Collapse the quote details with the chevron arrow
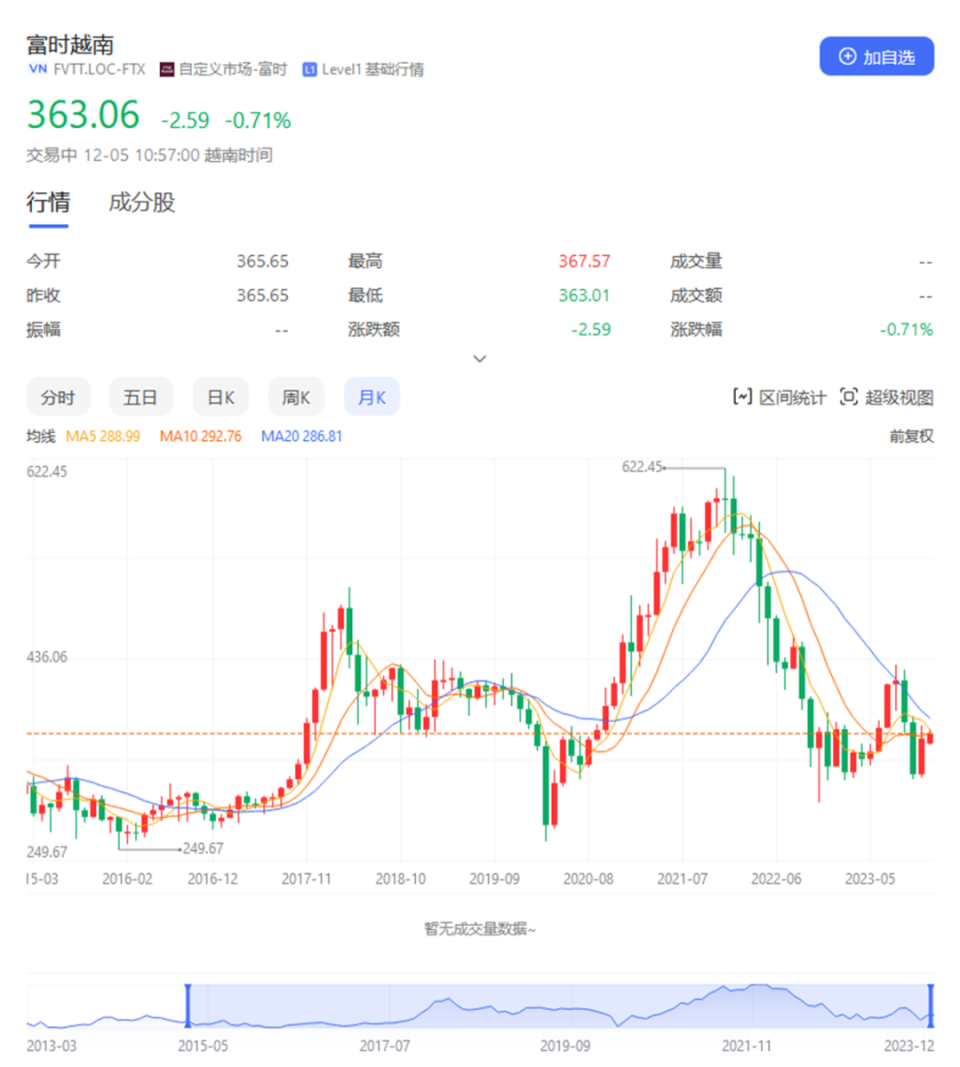Image resolution: width=960 pixels, height=1067 pixels. 479,358
